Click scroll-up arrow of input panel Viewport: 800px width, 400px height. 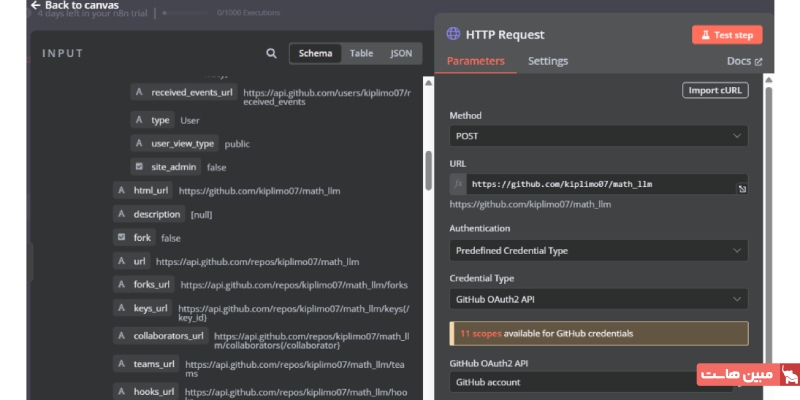(429, 82)
